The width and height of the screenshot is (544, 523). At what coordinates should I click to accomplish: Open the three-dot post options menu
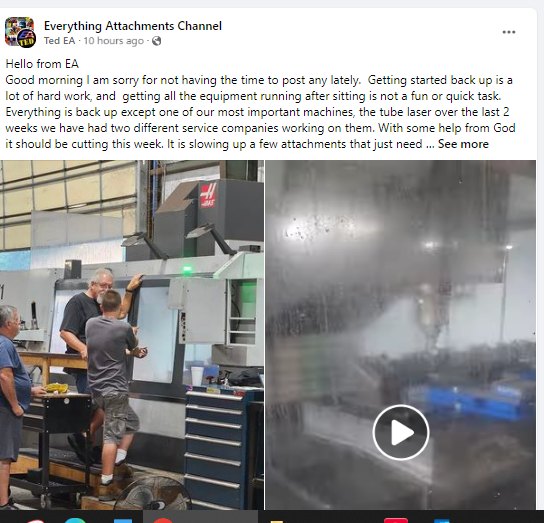point(509,32)
